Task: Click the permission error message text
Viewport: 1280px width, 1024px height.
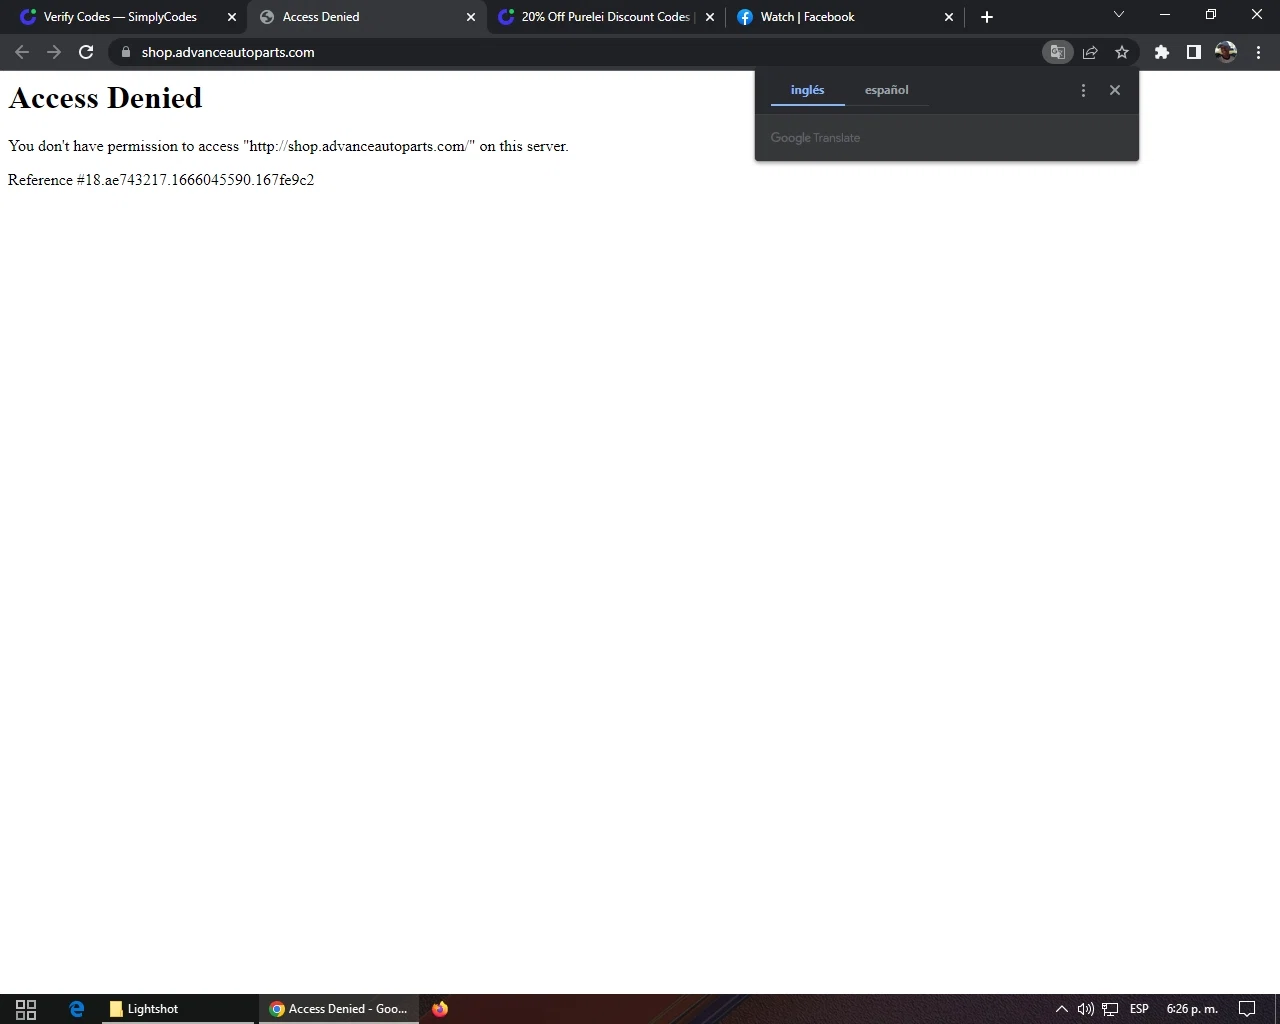Action: [x=288, y=146]
